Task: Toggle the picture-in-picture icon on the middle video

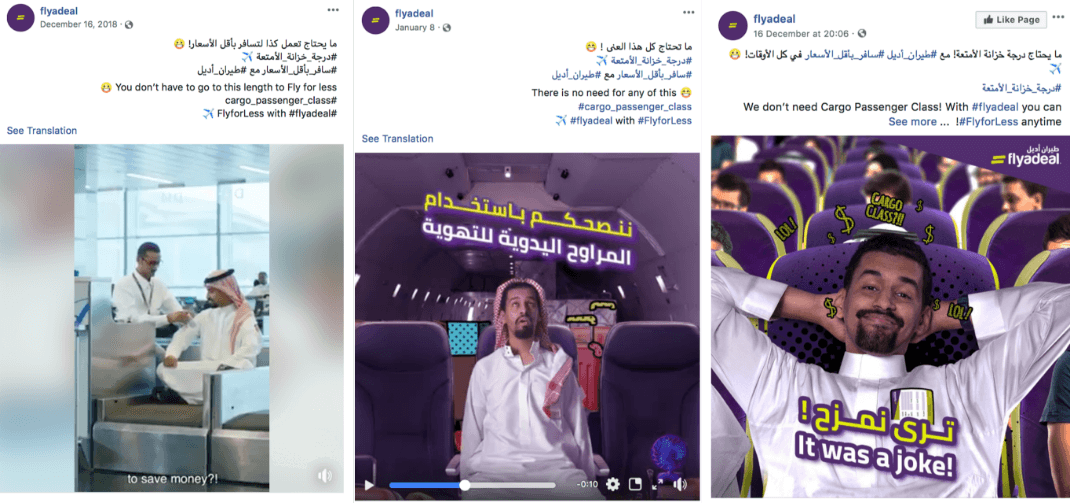Action: pos(635,485)
